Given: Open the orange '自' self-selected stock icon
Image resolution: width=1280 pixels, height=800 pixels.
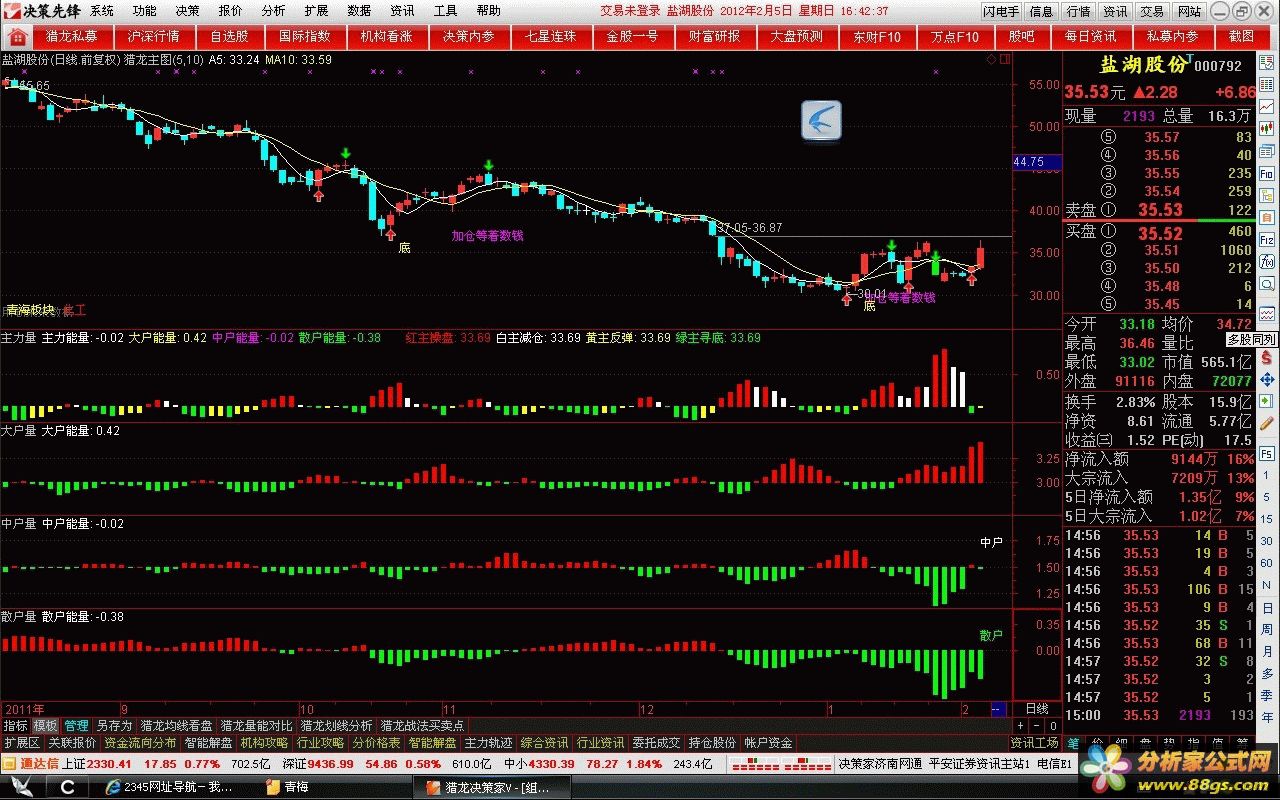Looking at the screenshot, I should click(1267, 217).
